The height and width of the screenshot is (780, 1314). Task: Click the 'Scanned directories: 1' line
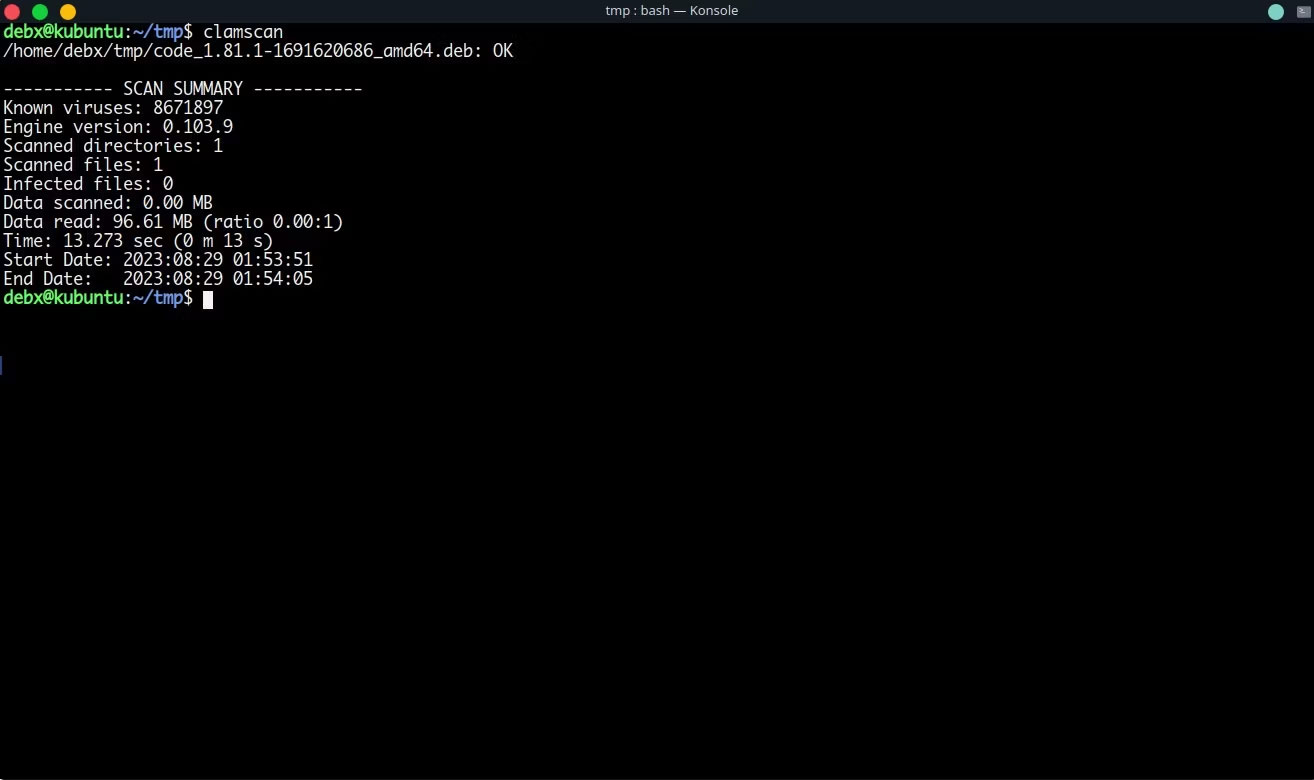click(113, 146)
